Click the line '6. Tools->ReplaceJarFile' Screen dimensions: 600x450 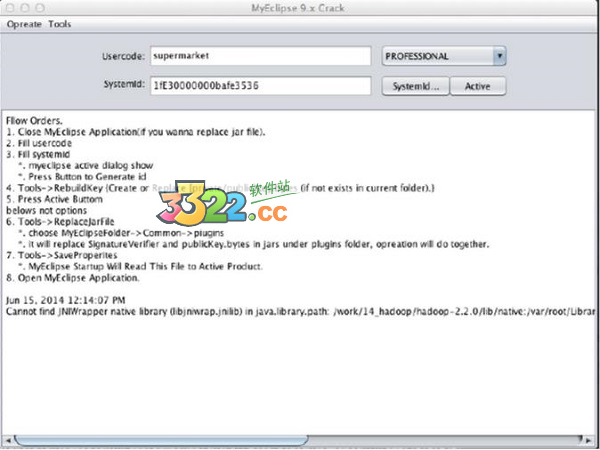coord(60,222)
